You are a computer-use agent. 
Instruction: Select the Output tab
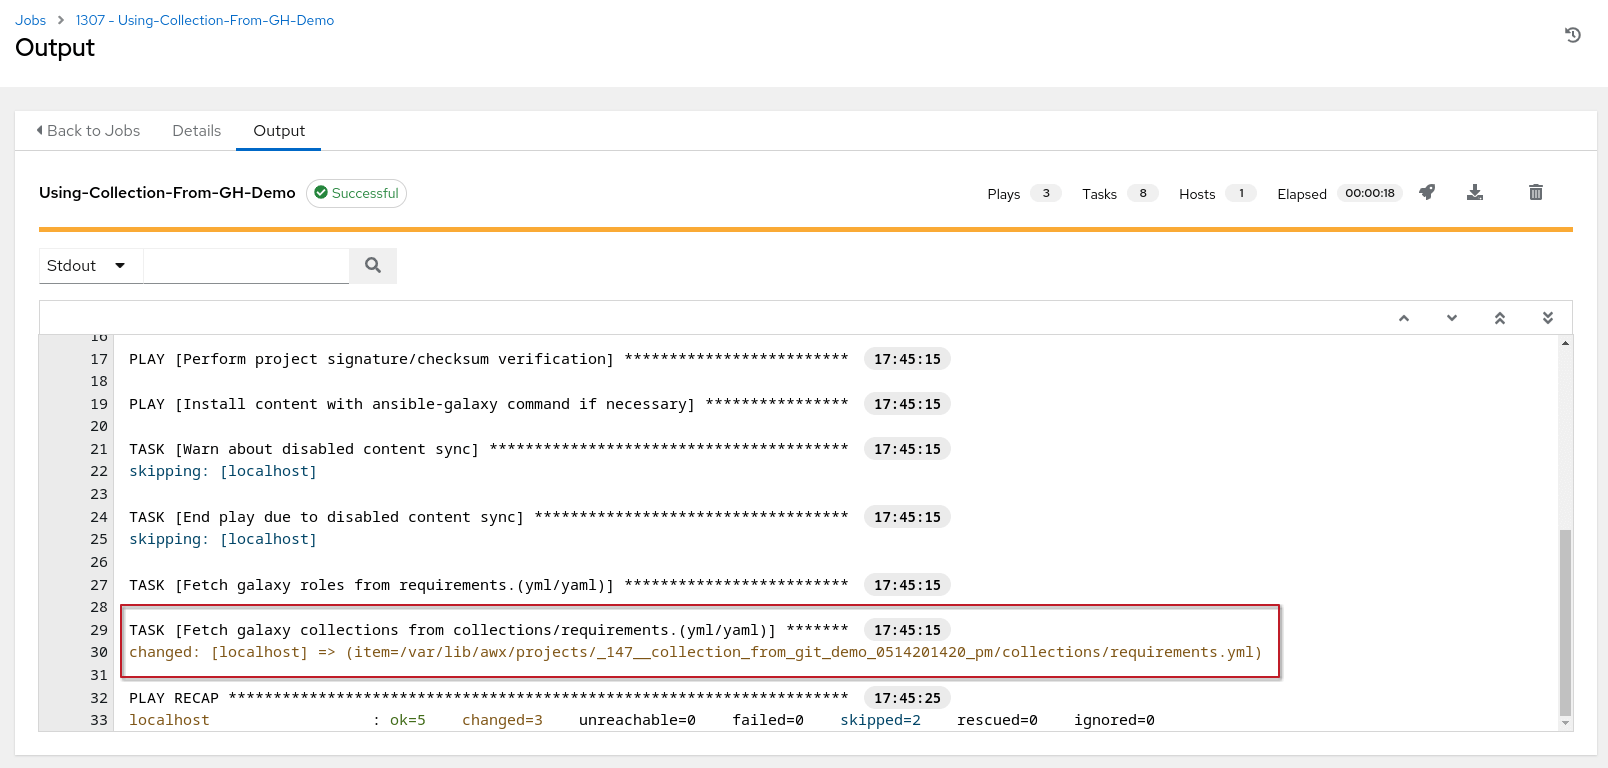click(278, 131)
